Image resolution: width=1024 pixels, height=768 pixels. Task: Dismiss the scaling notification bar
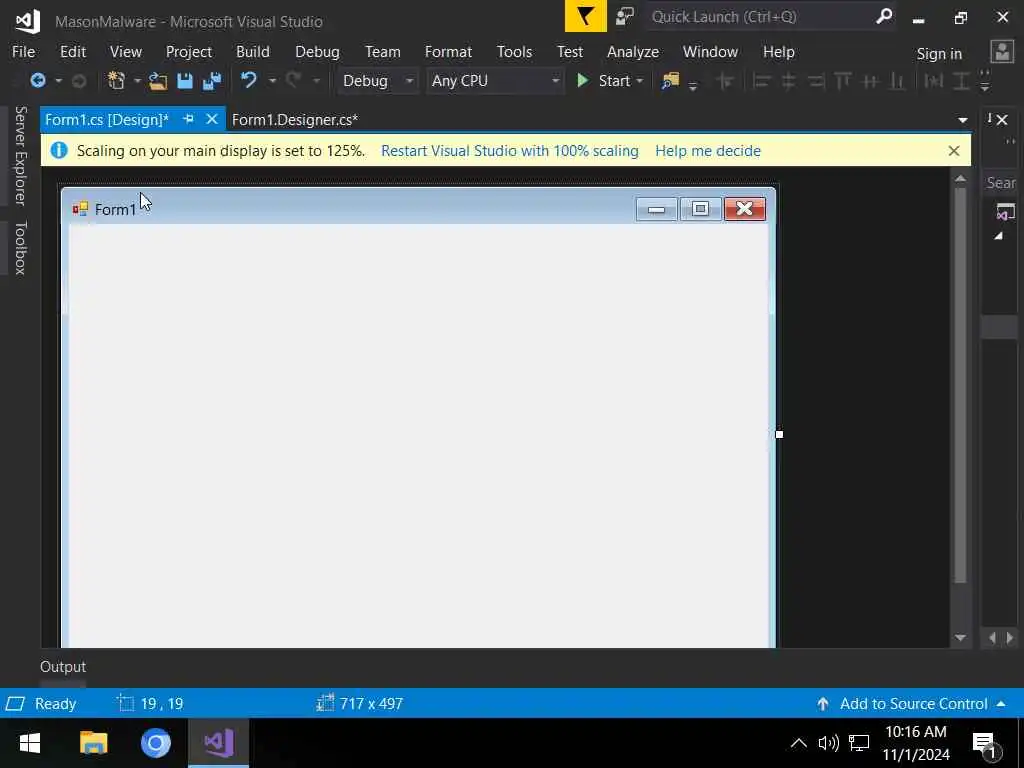click(x=953, y=151)
